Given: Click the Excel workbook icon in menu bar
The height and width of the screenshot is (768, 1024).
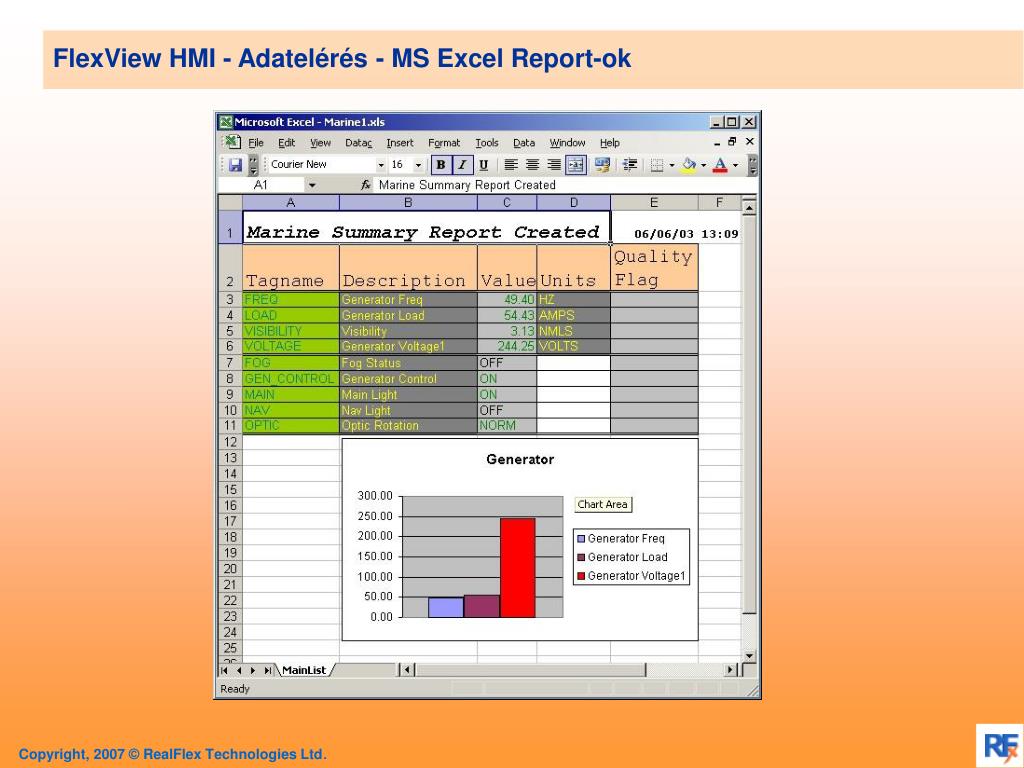Looking at the screenshot, I should (231, 142).
